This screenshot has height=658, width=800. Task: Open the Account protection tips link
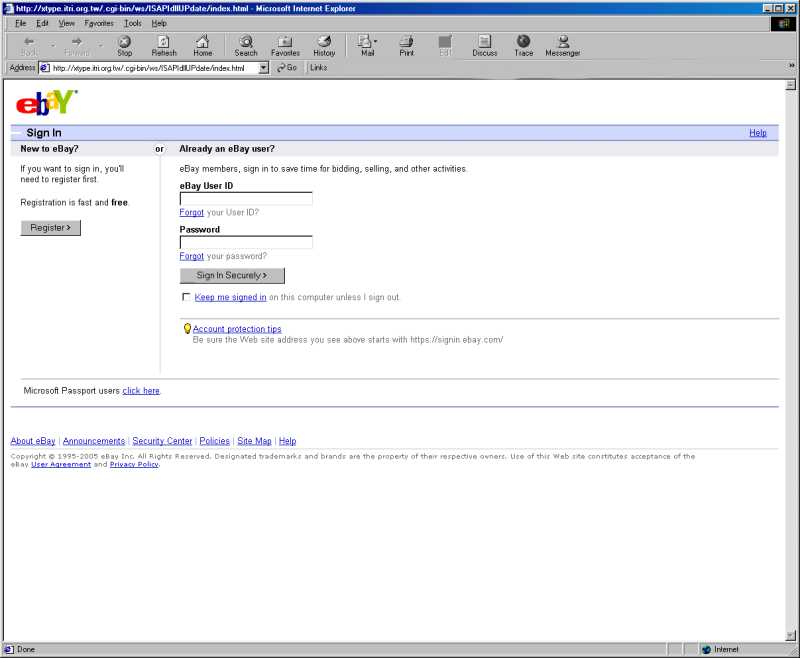pos(237,329)
